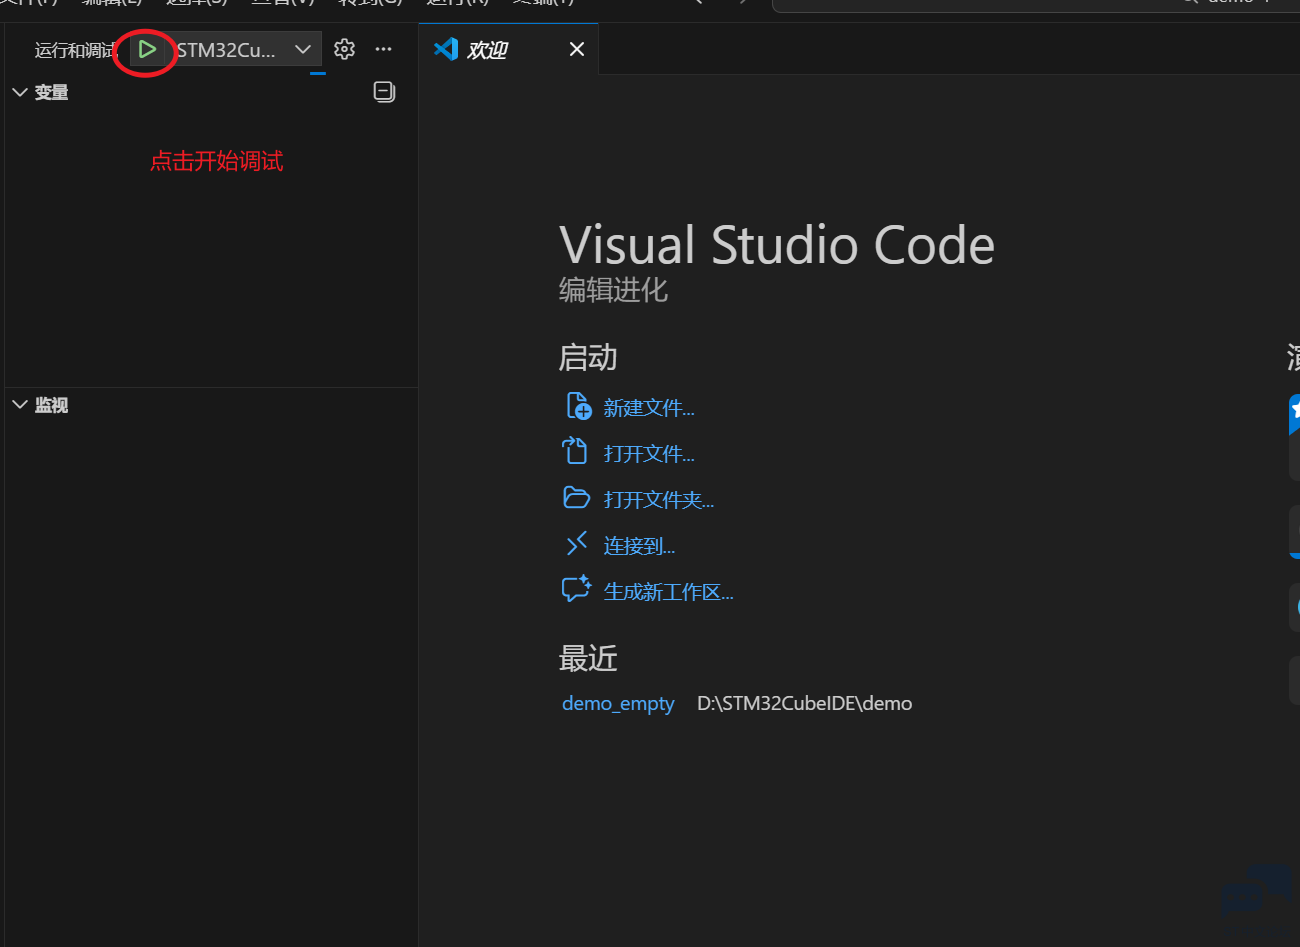The image size is (1300, 947).
Task: Start debugging with the green play button
Action: (147, 49)
